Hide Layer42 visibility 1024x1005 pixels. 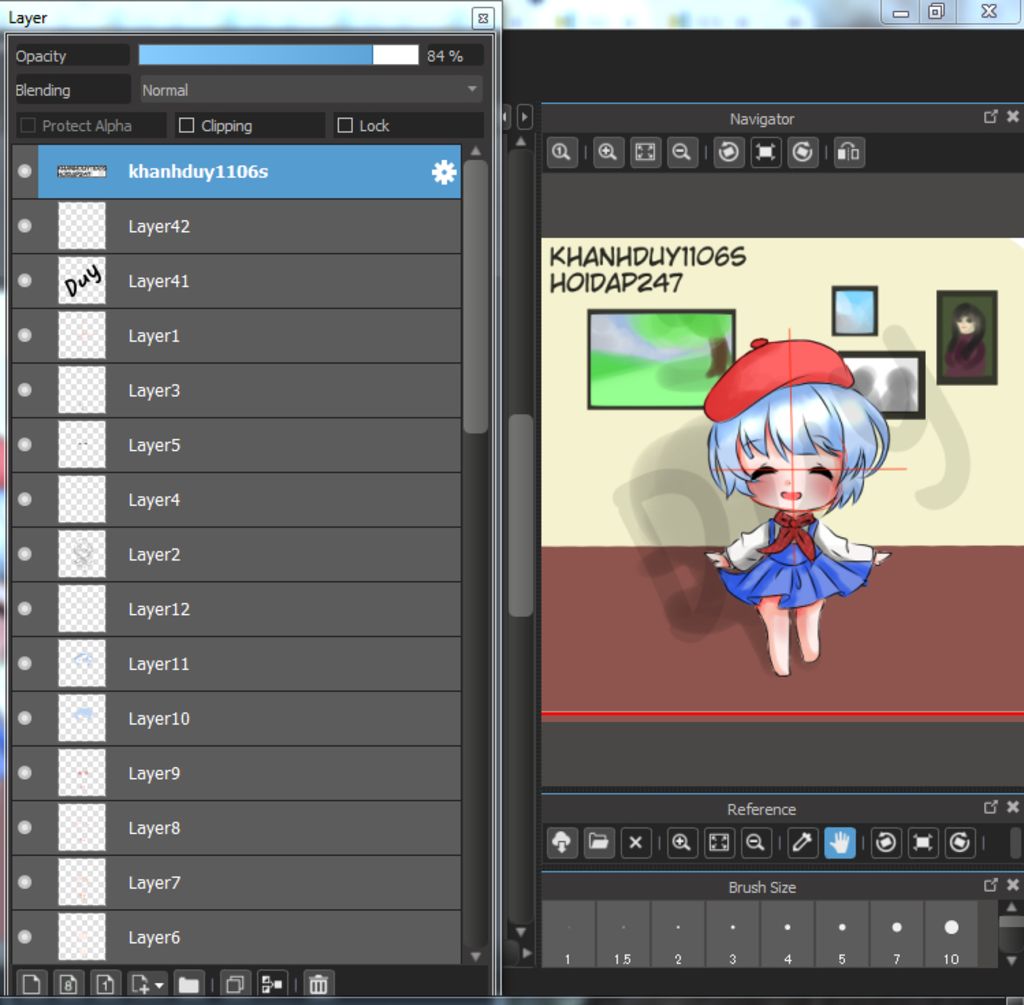click(25, 226)
